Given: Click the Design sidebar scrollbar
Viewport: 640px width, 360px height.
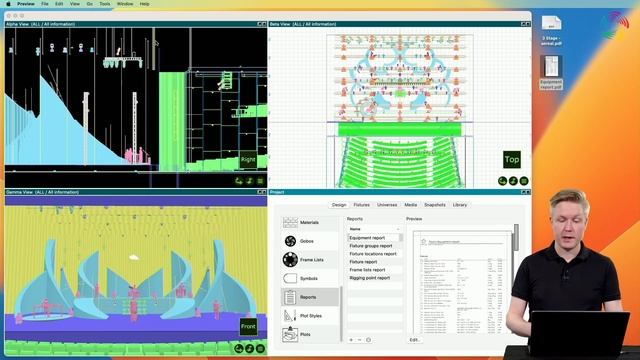Looking at the screenshot, I should coord(341,314).
